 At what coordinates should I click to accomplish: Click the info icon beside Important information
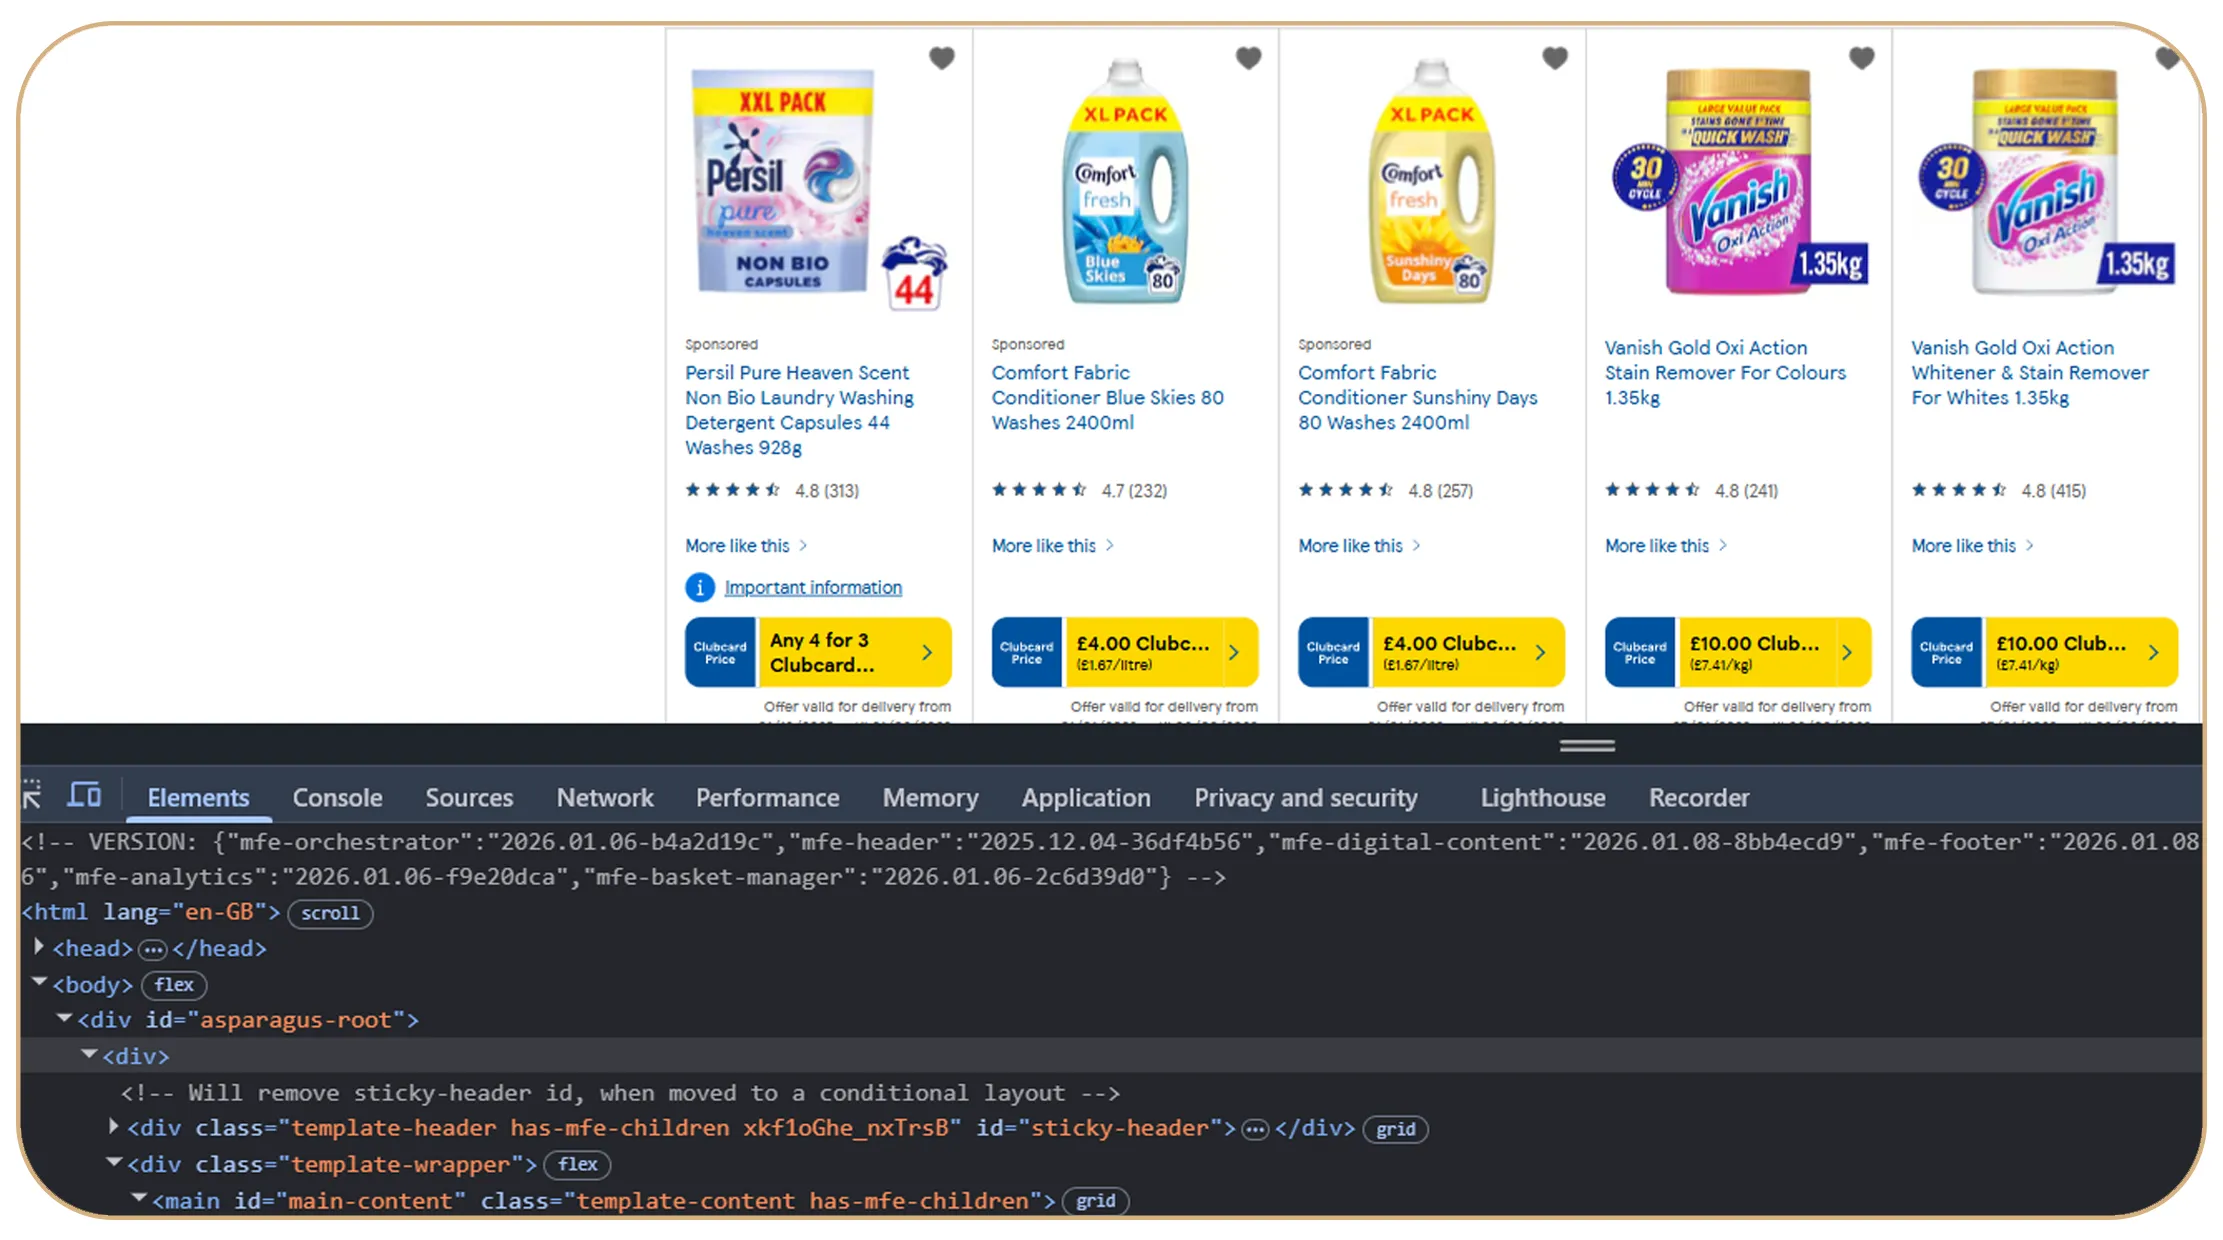(700, 587)
